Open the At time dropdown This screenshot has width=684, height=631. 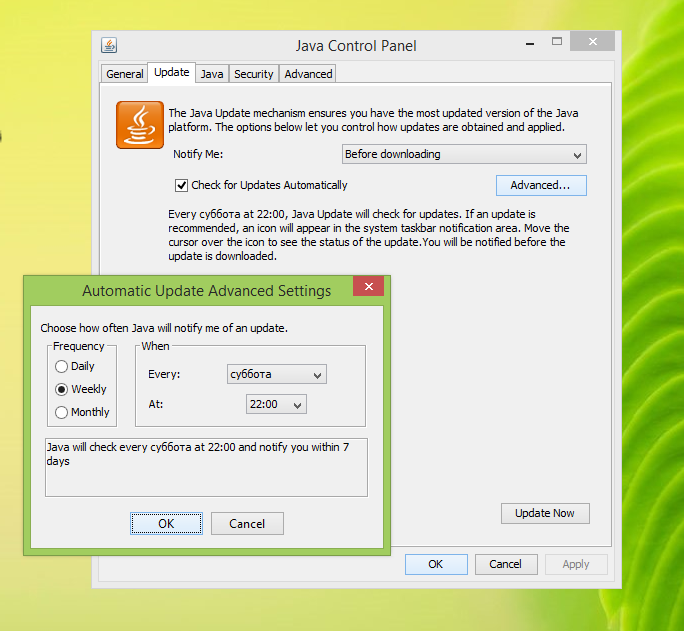(276, 404)
